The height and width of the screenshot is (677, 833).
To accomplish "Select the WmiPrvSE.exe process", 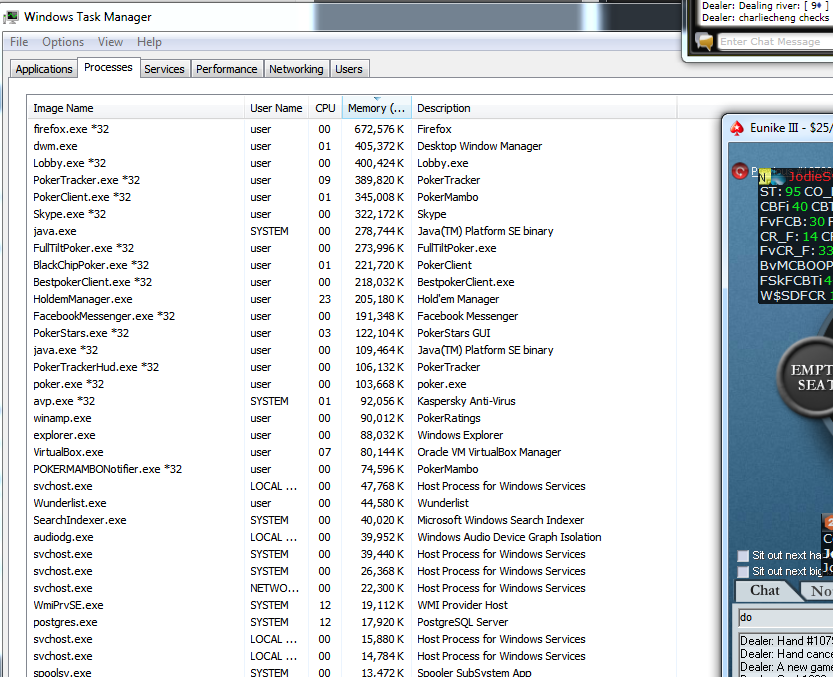I will 352,605.
